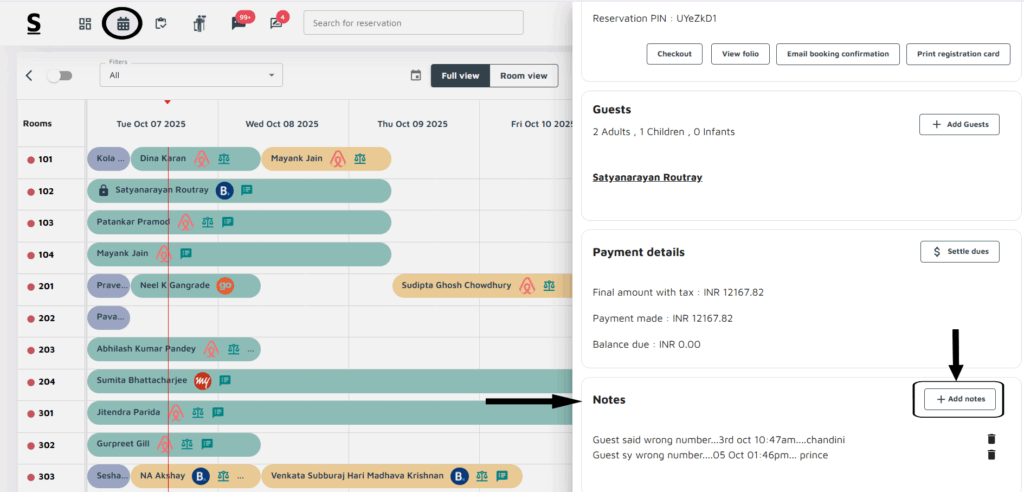
Task: Open messages with 99+ badge
Action: point(239,22)
